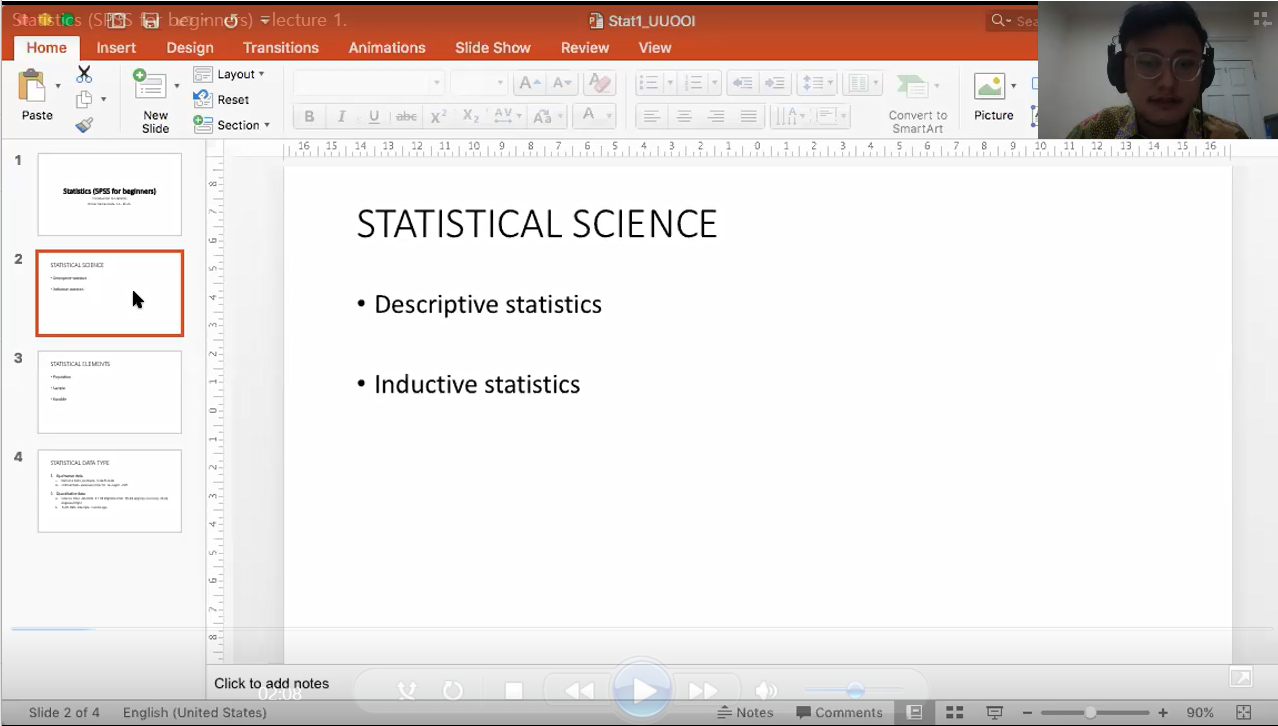The width and height of the screenshot is (1278, 726).
Task: Select the Format Painter brush
Action: click(84, 124)
